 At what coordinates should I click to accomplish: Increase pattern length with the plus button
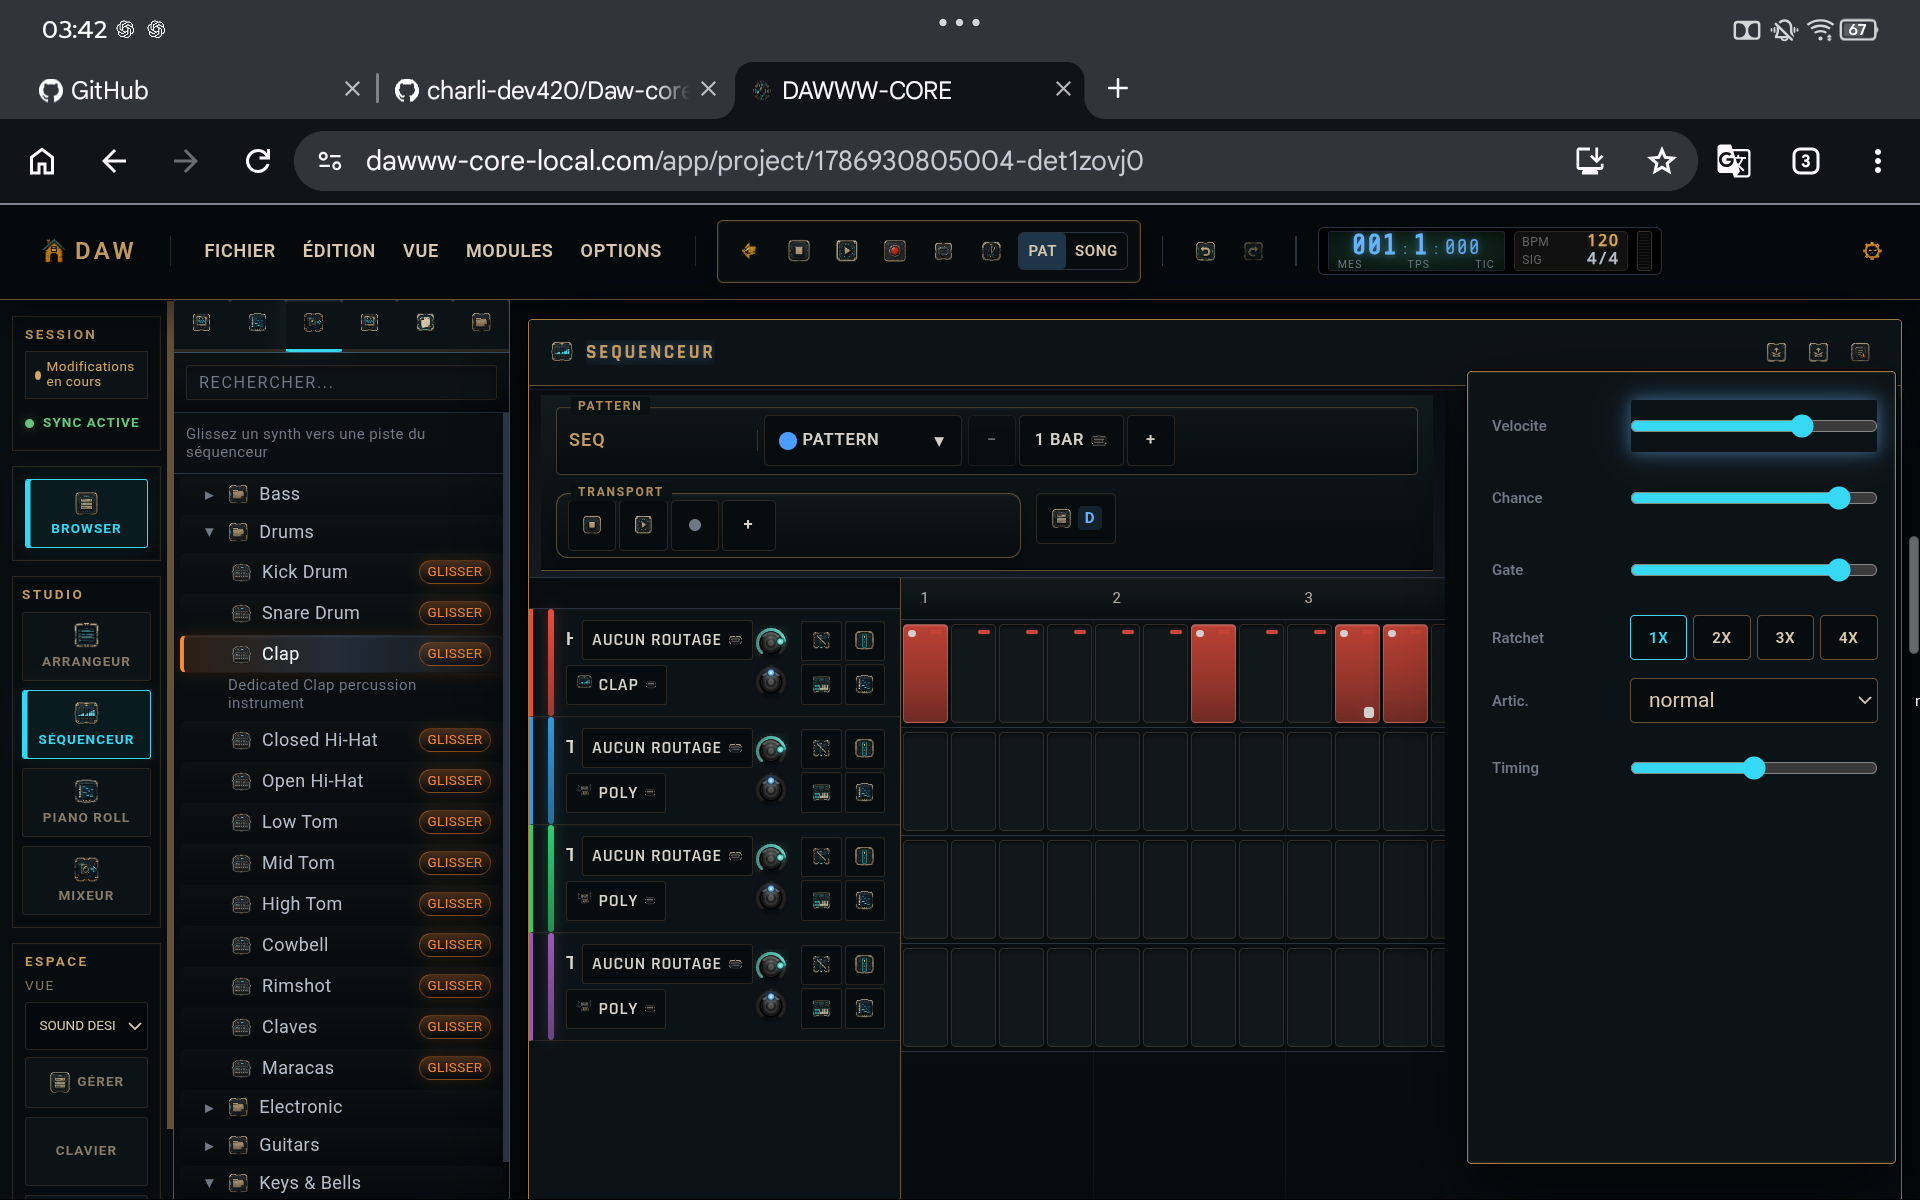1150,440
